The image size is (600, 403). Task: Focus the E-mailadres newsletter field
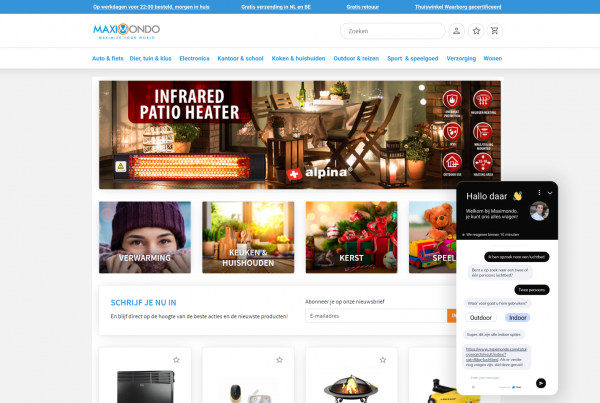point(376,316)
